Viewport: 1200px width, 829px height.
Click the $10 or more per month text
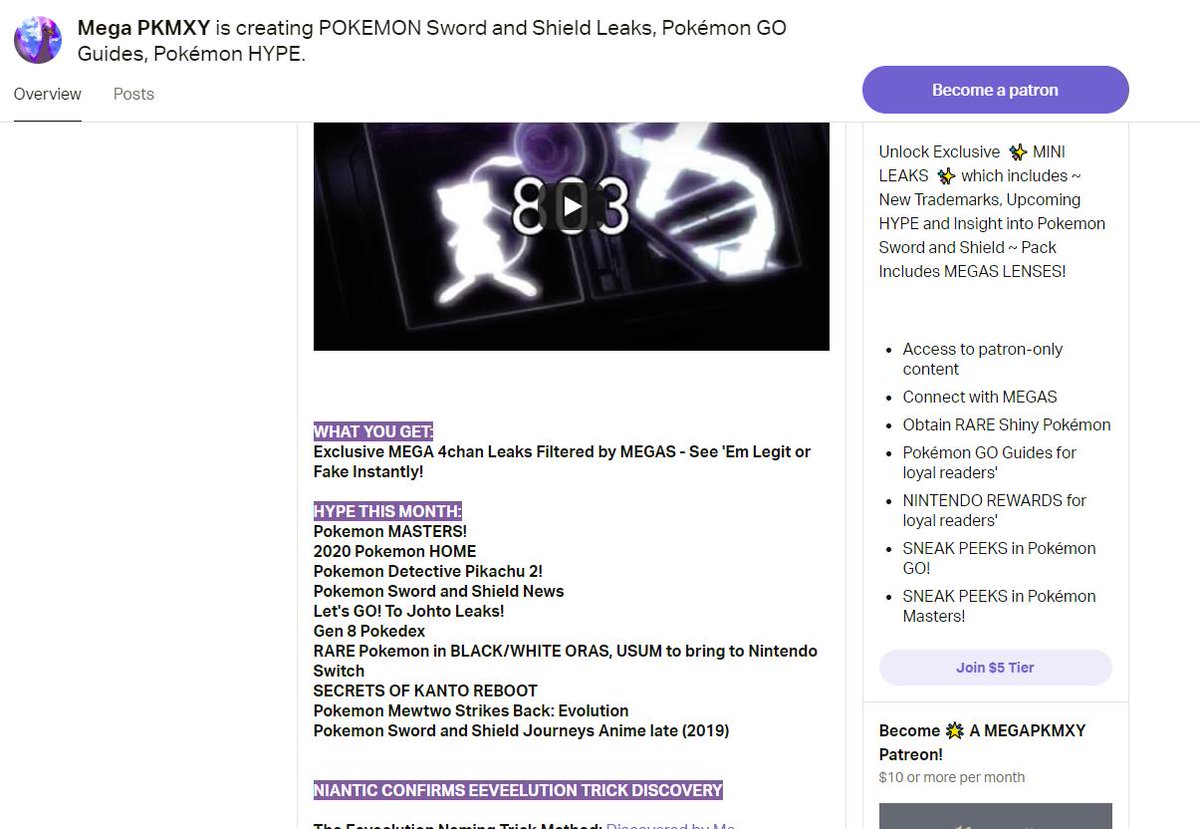tap(952, 777)
